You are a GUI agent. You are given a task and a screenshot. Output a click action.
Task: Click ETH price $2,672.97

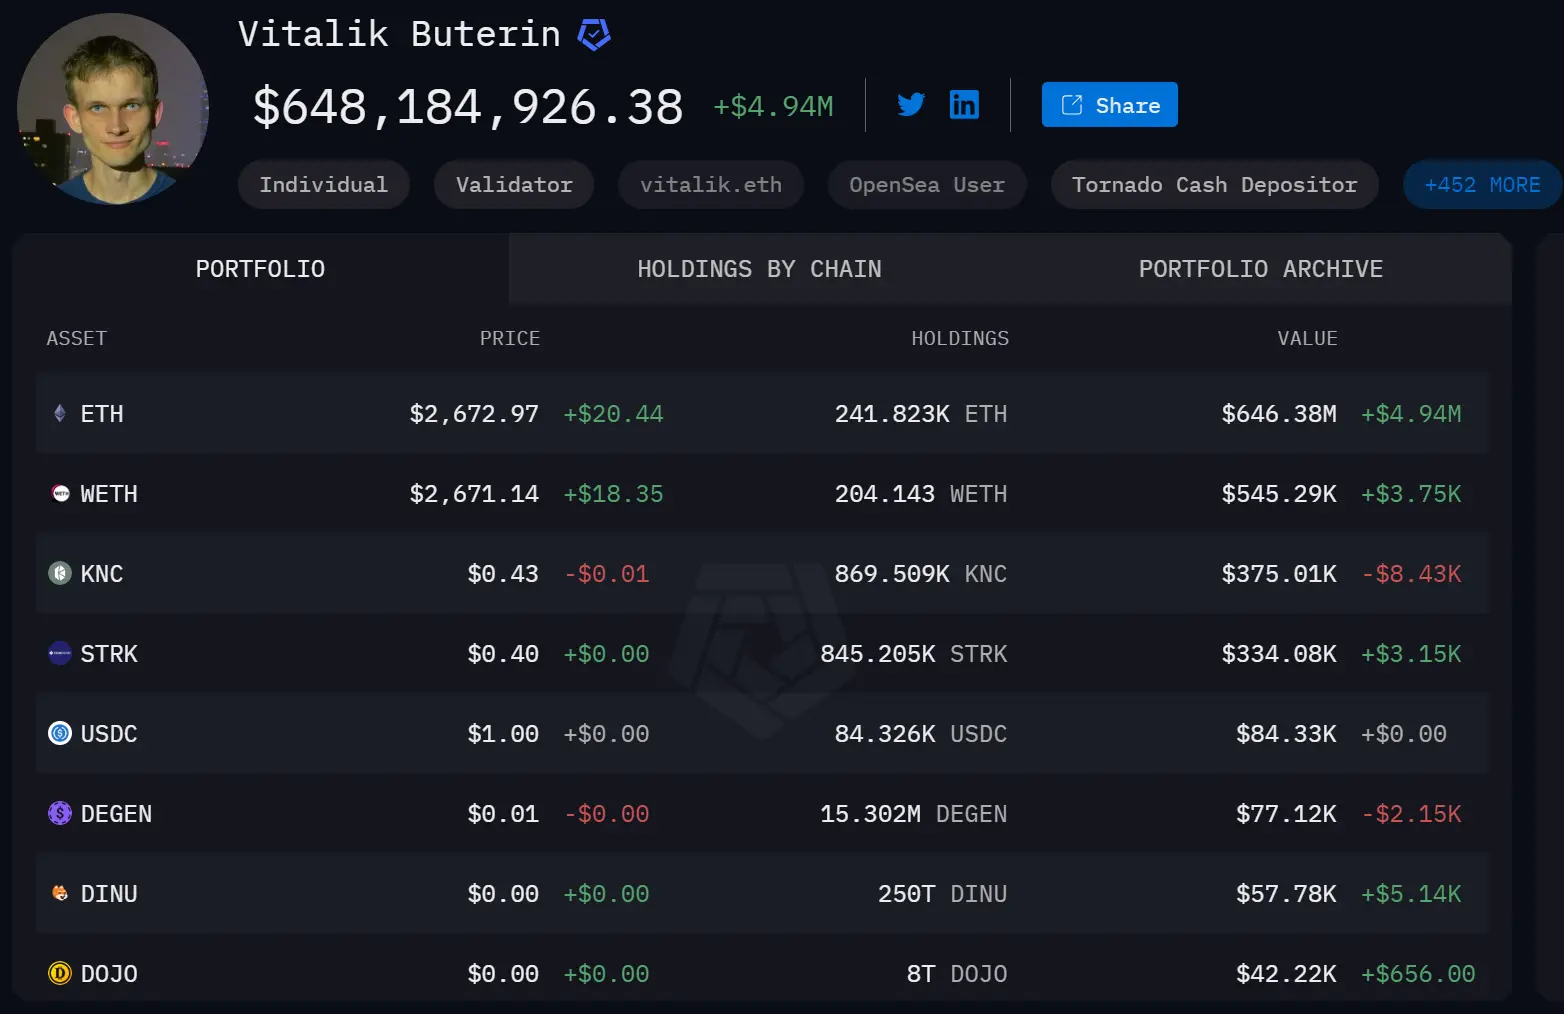[474, 414]
